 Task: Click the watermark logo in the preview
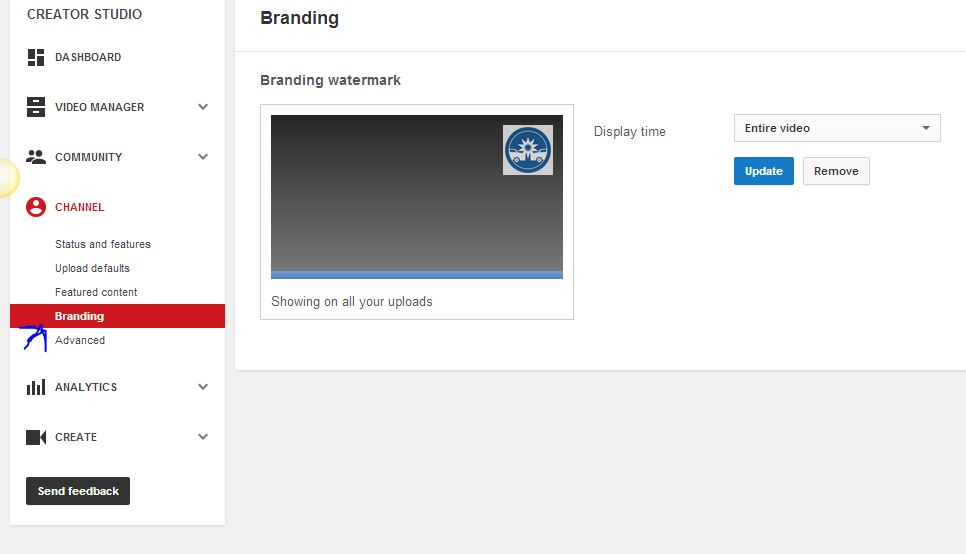(x=527, y=150)
